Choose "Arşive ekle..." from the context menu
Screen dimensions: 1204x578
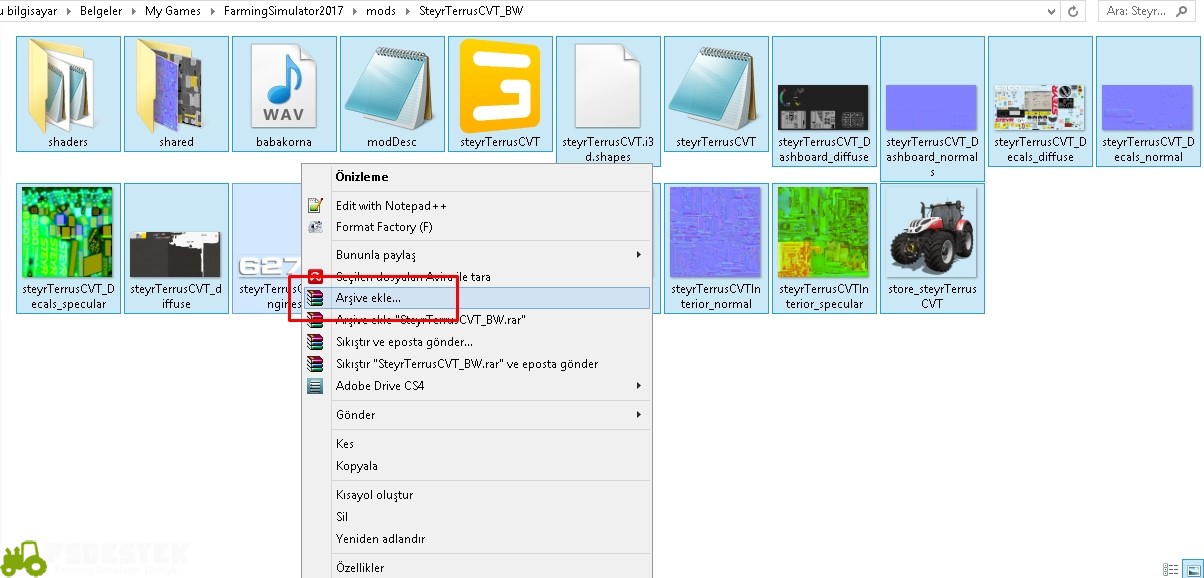(368, 298)
